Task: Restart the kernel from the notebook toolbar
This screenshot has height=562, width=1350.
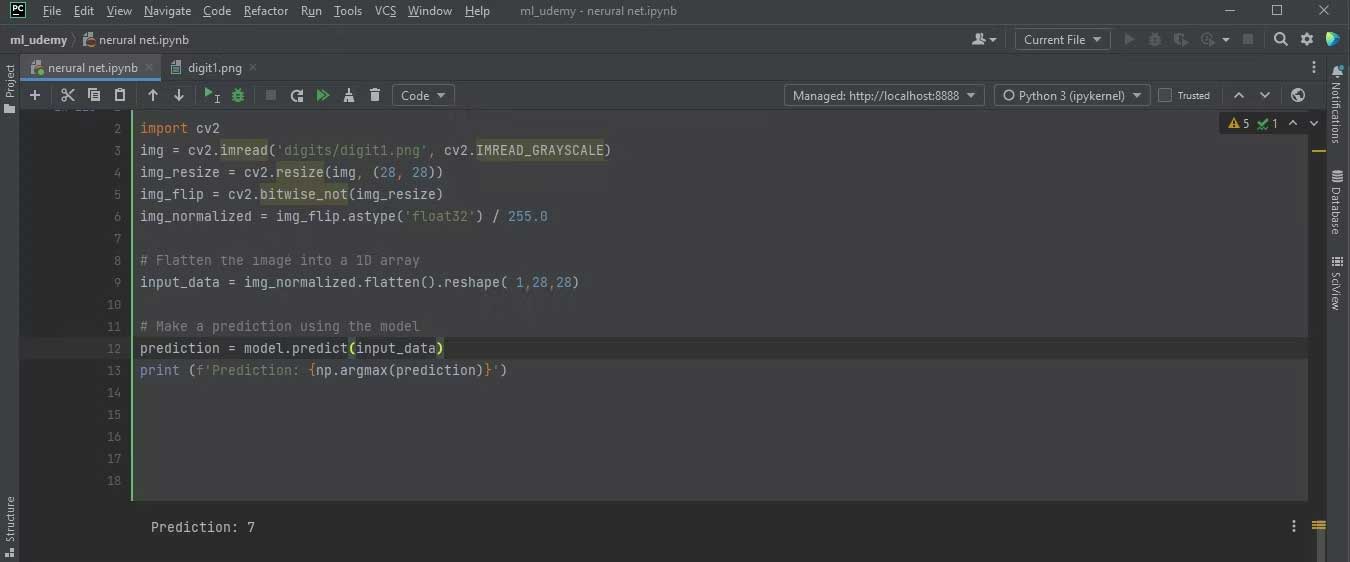Action: 297,95
